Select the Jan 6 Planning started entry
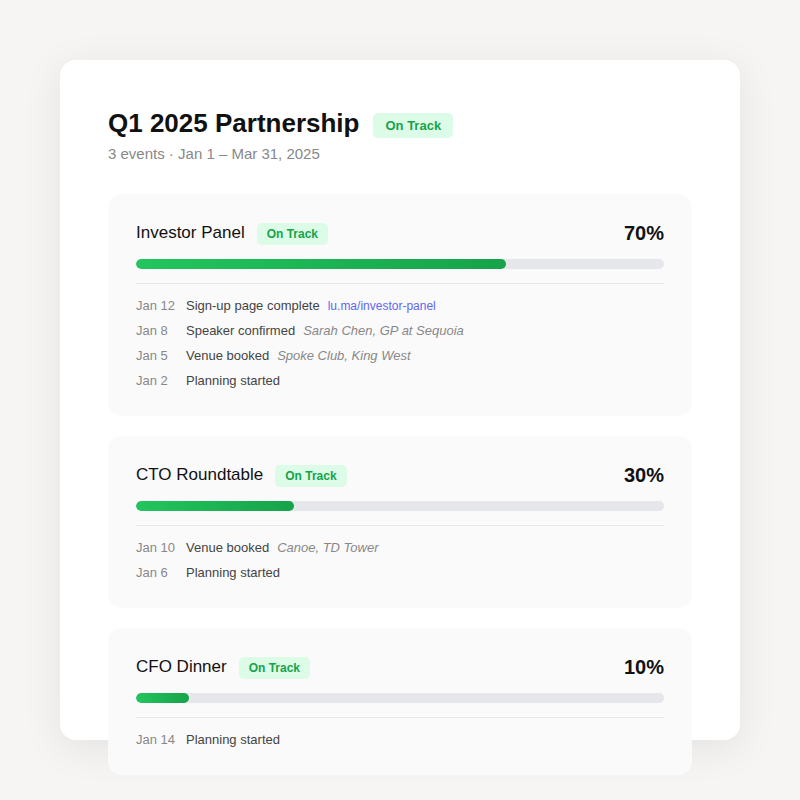Viewport: 800px width, 800px height. tap(232, 573)
